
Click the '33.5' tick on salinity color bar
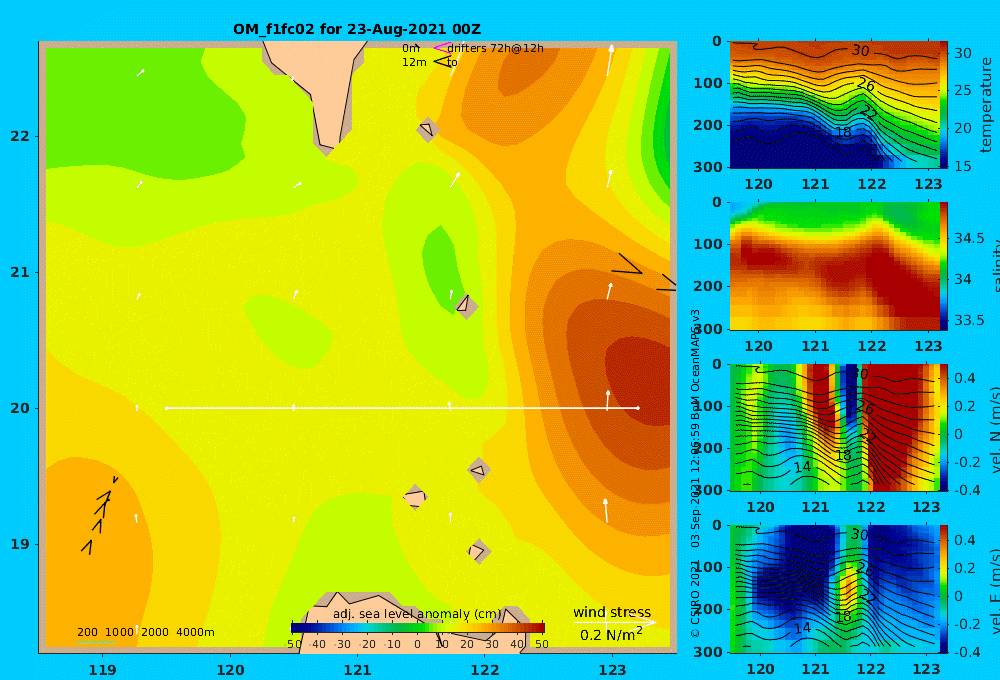pyautogui.click(x=969, y=320)
